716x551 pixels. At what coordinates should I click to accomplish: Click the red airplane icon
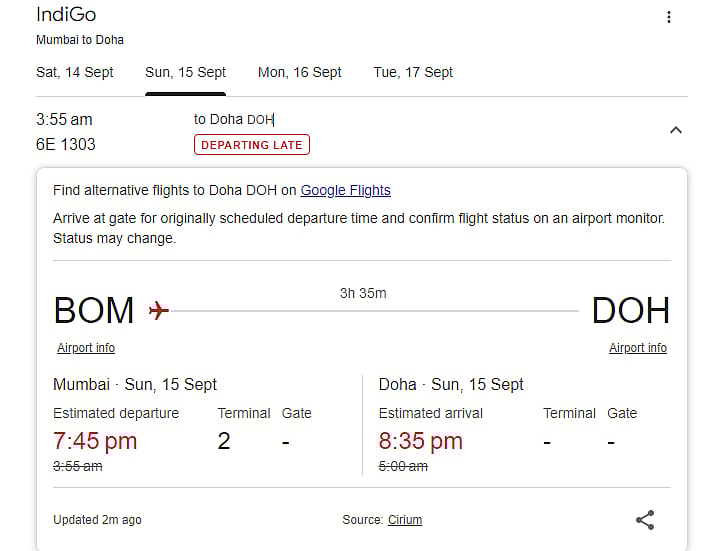tap(158, 311)
